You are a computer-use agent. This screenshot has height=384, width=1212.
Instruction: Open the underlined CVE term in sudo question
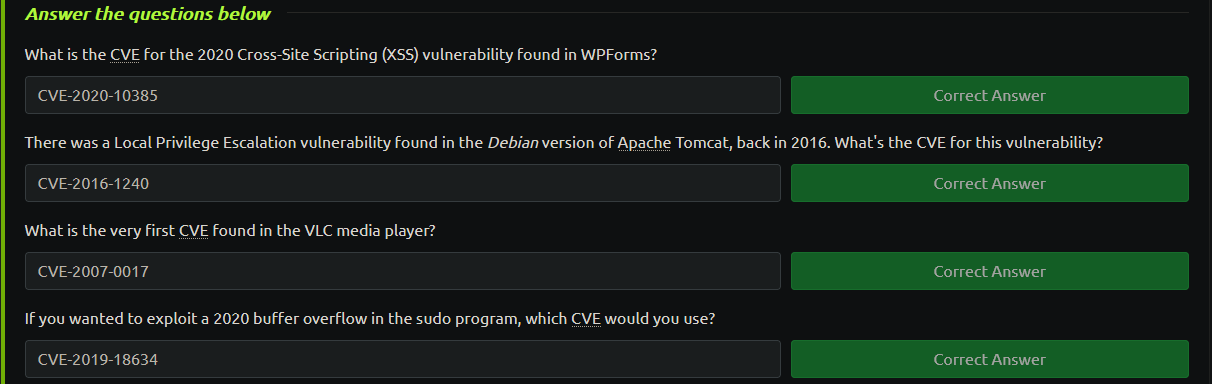pos(586,319)
